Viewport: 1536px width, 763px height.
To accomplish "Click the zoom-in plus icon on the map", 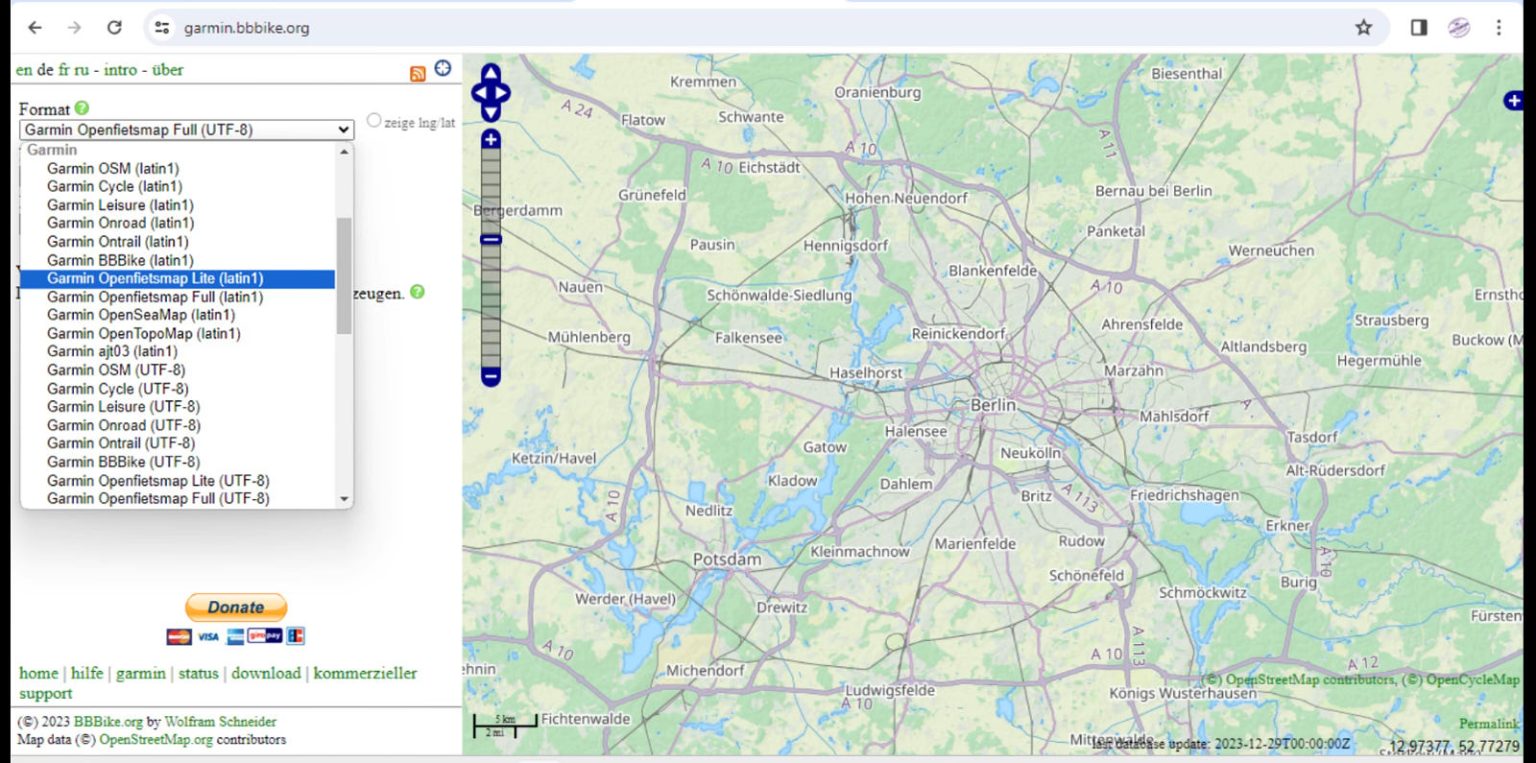I will (x=489, y=139).
